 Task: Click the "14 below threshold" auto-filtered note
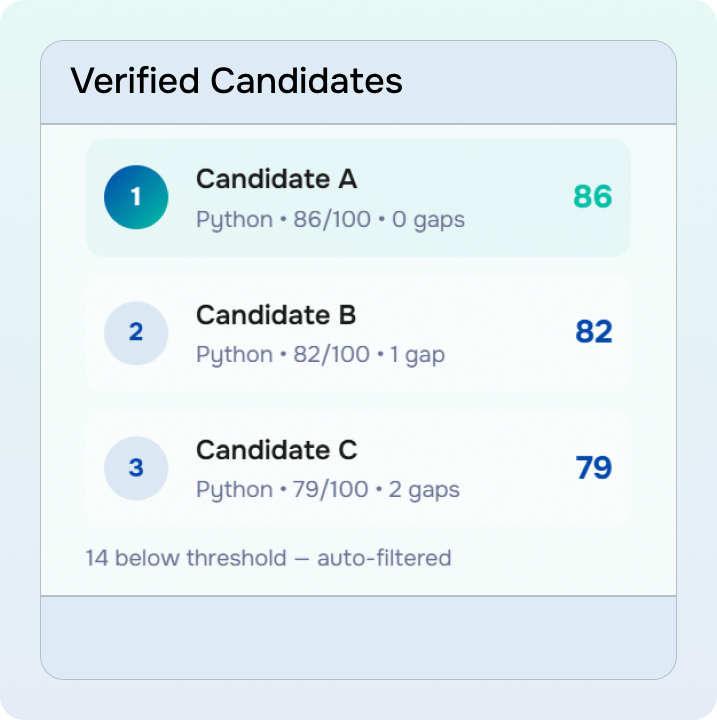coord(268,558)
